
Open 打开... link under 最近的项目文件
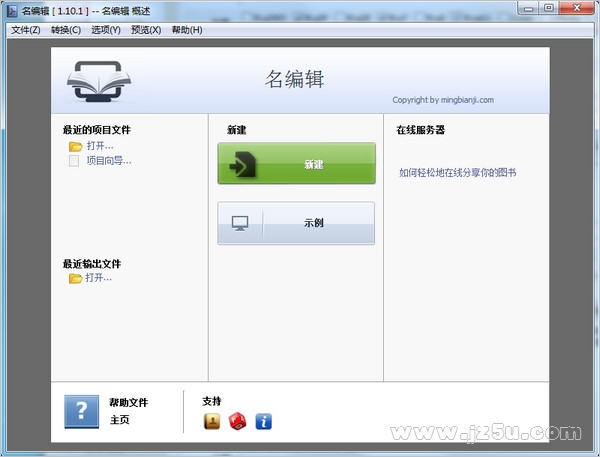[x=100, y=146]
